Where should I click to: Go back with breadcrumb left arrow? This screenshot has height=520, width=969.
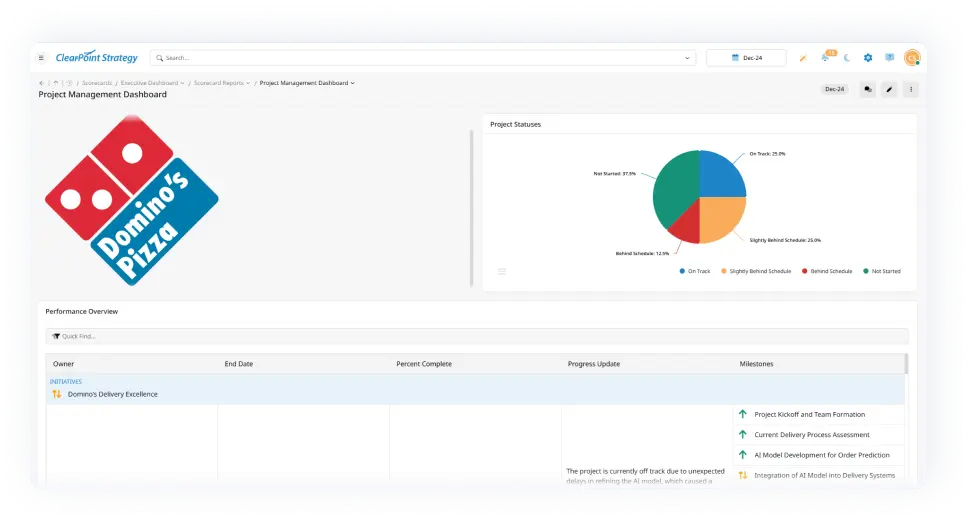coord(41,83)
